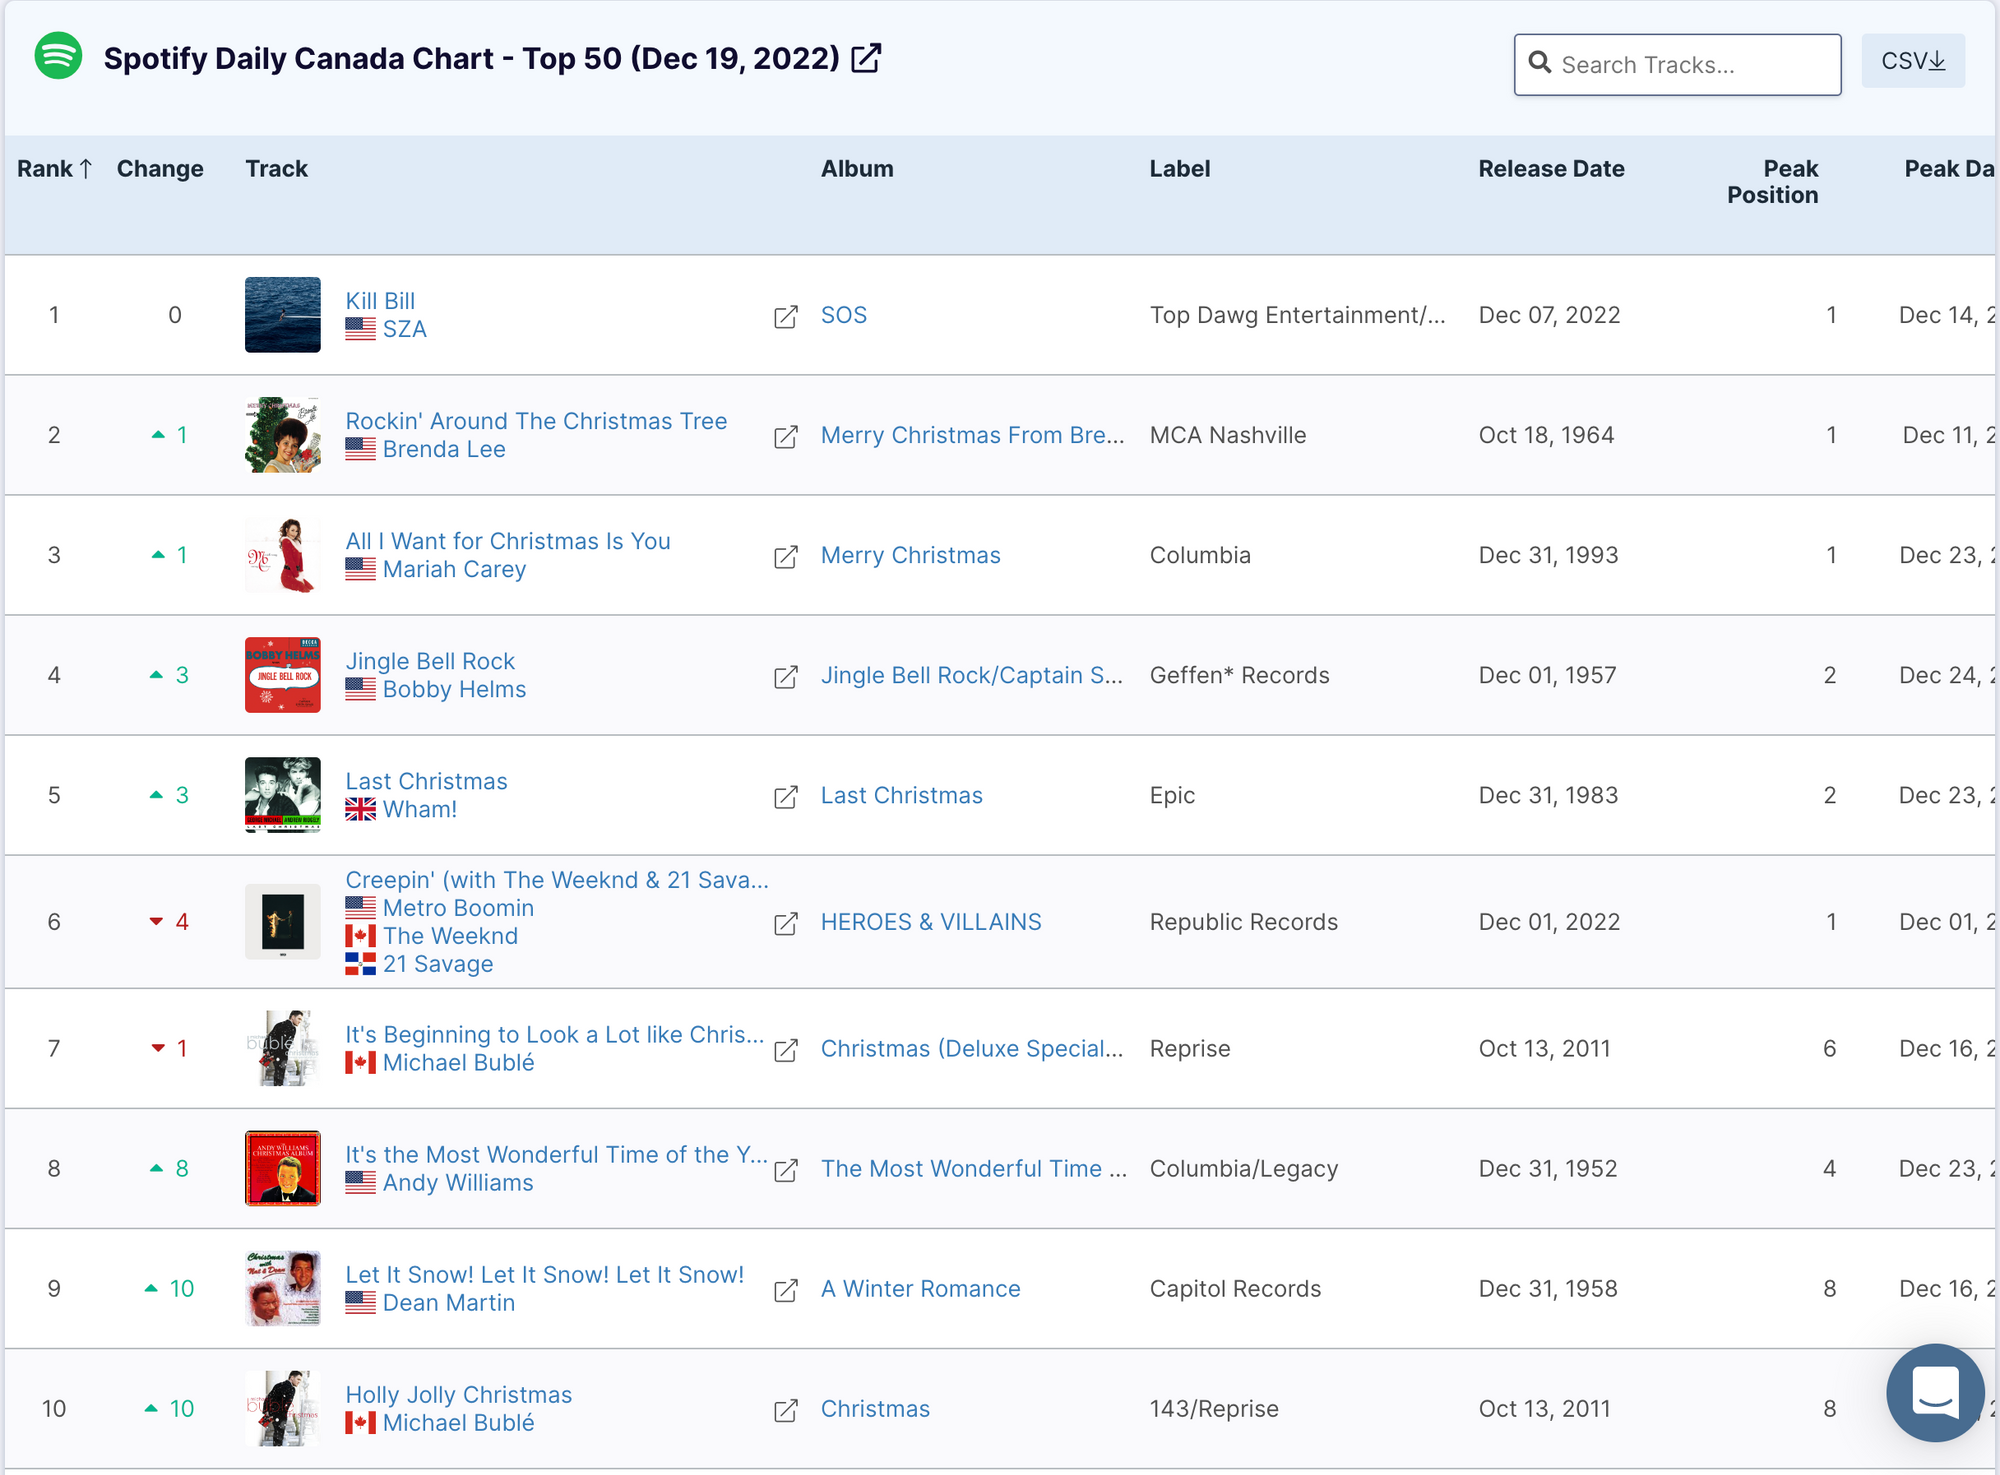
Task: Open external link for All I Want for Christmas
Action: coord(786,556)
